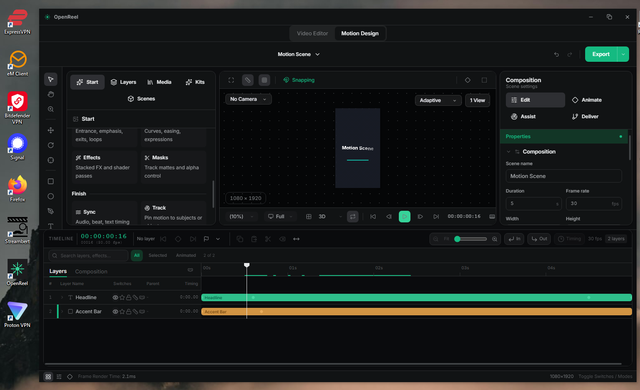Select the hand pan tool
The width and height of the screenshot is (640, 390).
coord(51,94)
